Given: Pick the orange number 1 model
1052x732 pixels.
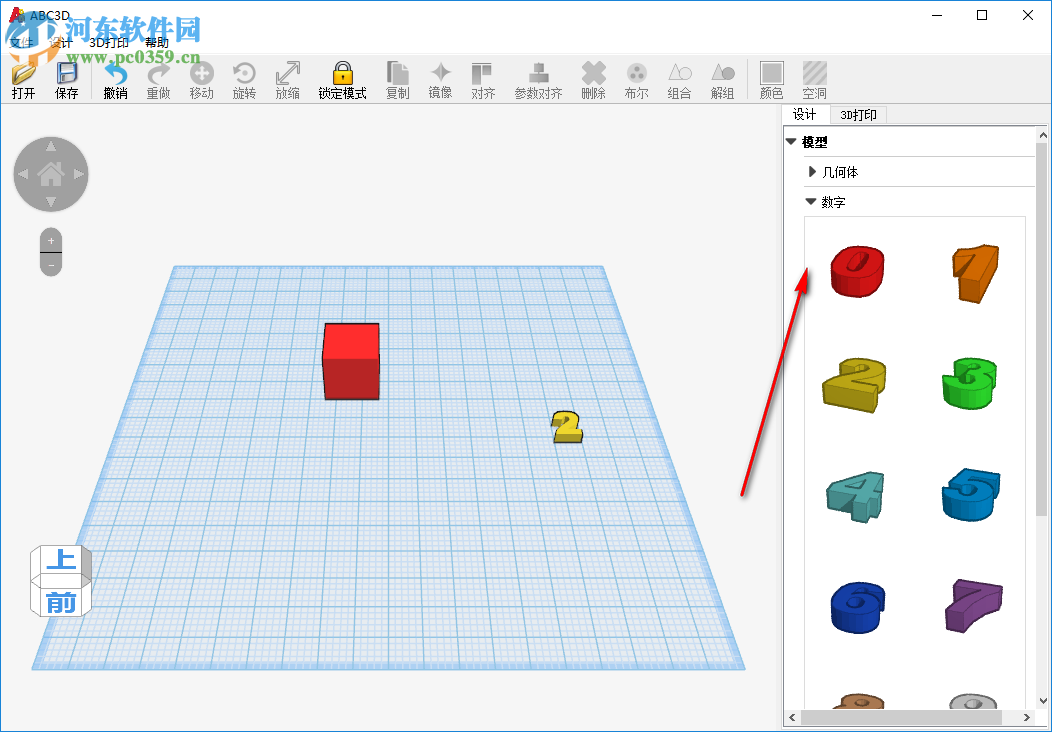Looking at the screenshot, I should coord(976,272).
